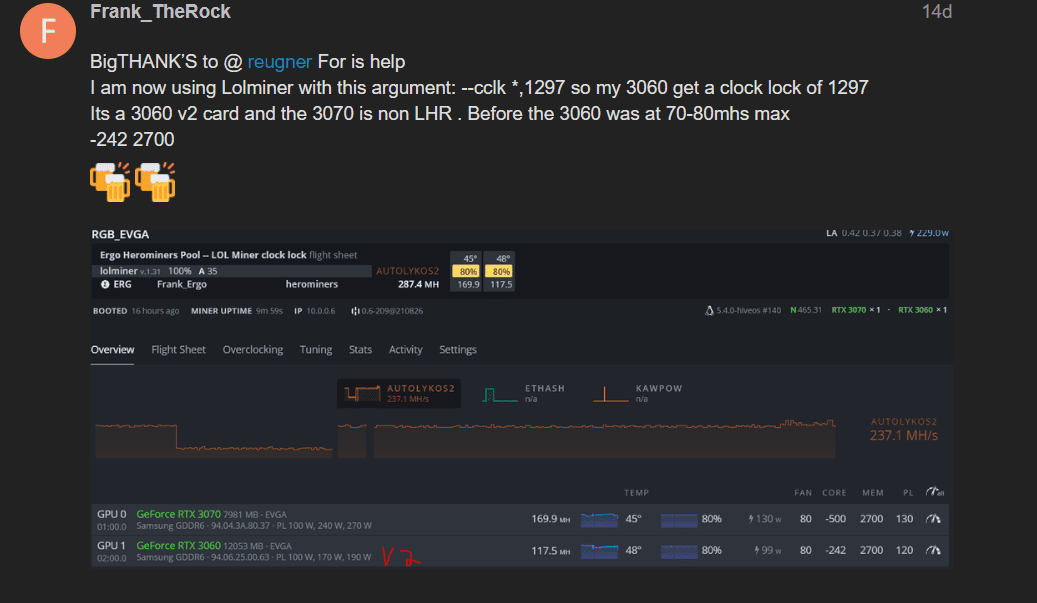
Task: Click the RTX 3060 ×1 GPU count label
Action: [x=922, y=310]
